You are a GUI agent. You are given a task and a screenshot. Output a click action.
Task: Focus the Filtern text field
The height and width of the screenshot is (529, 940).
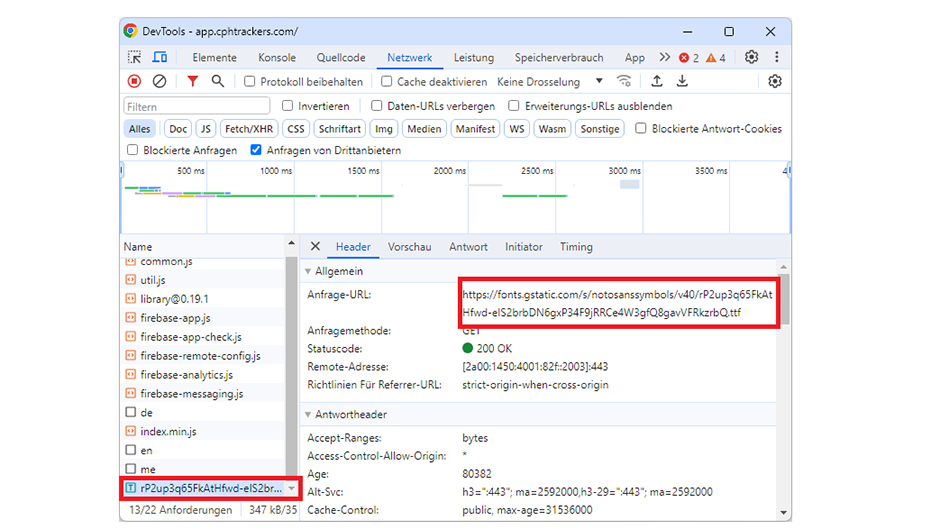tap(197, 106)
